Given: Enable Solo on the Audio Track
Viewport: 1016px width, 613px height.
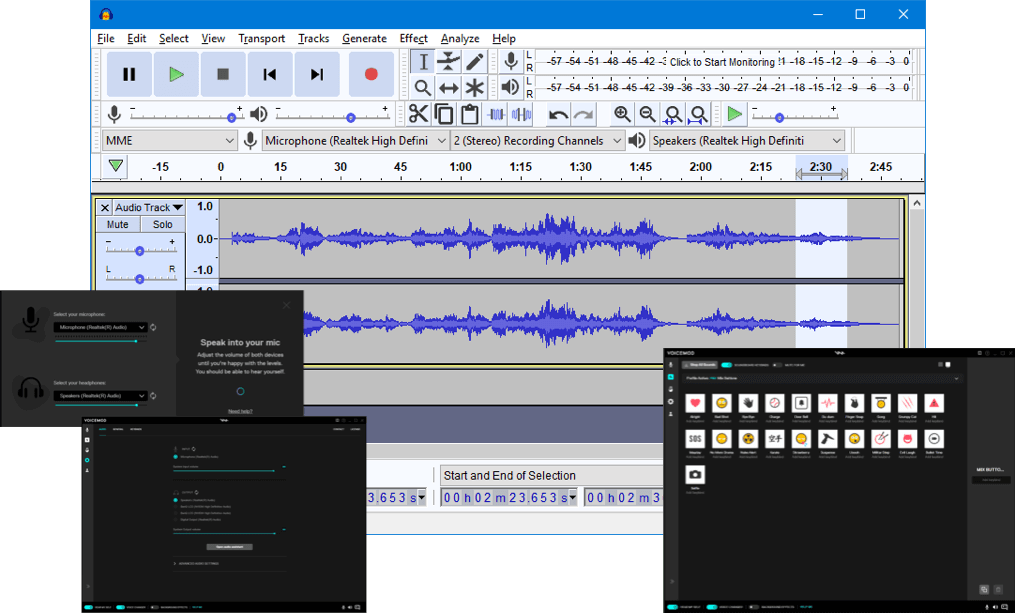Looking at the screenshot, I should click(x=161, y=224).
